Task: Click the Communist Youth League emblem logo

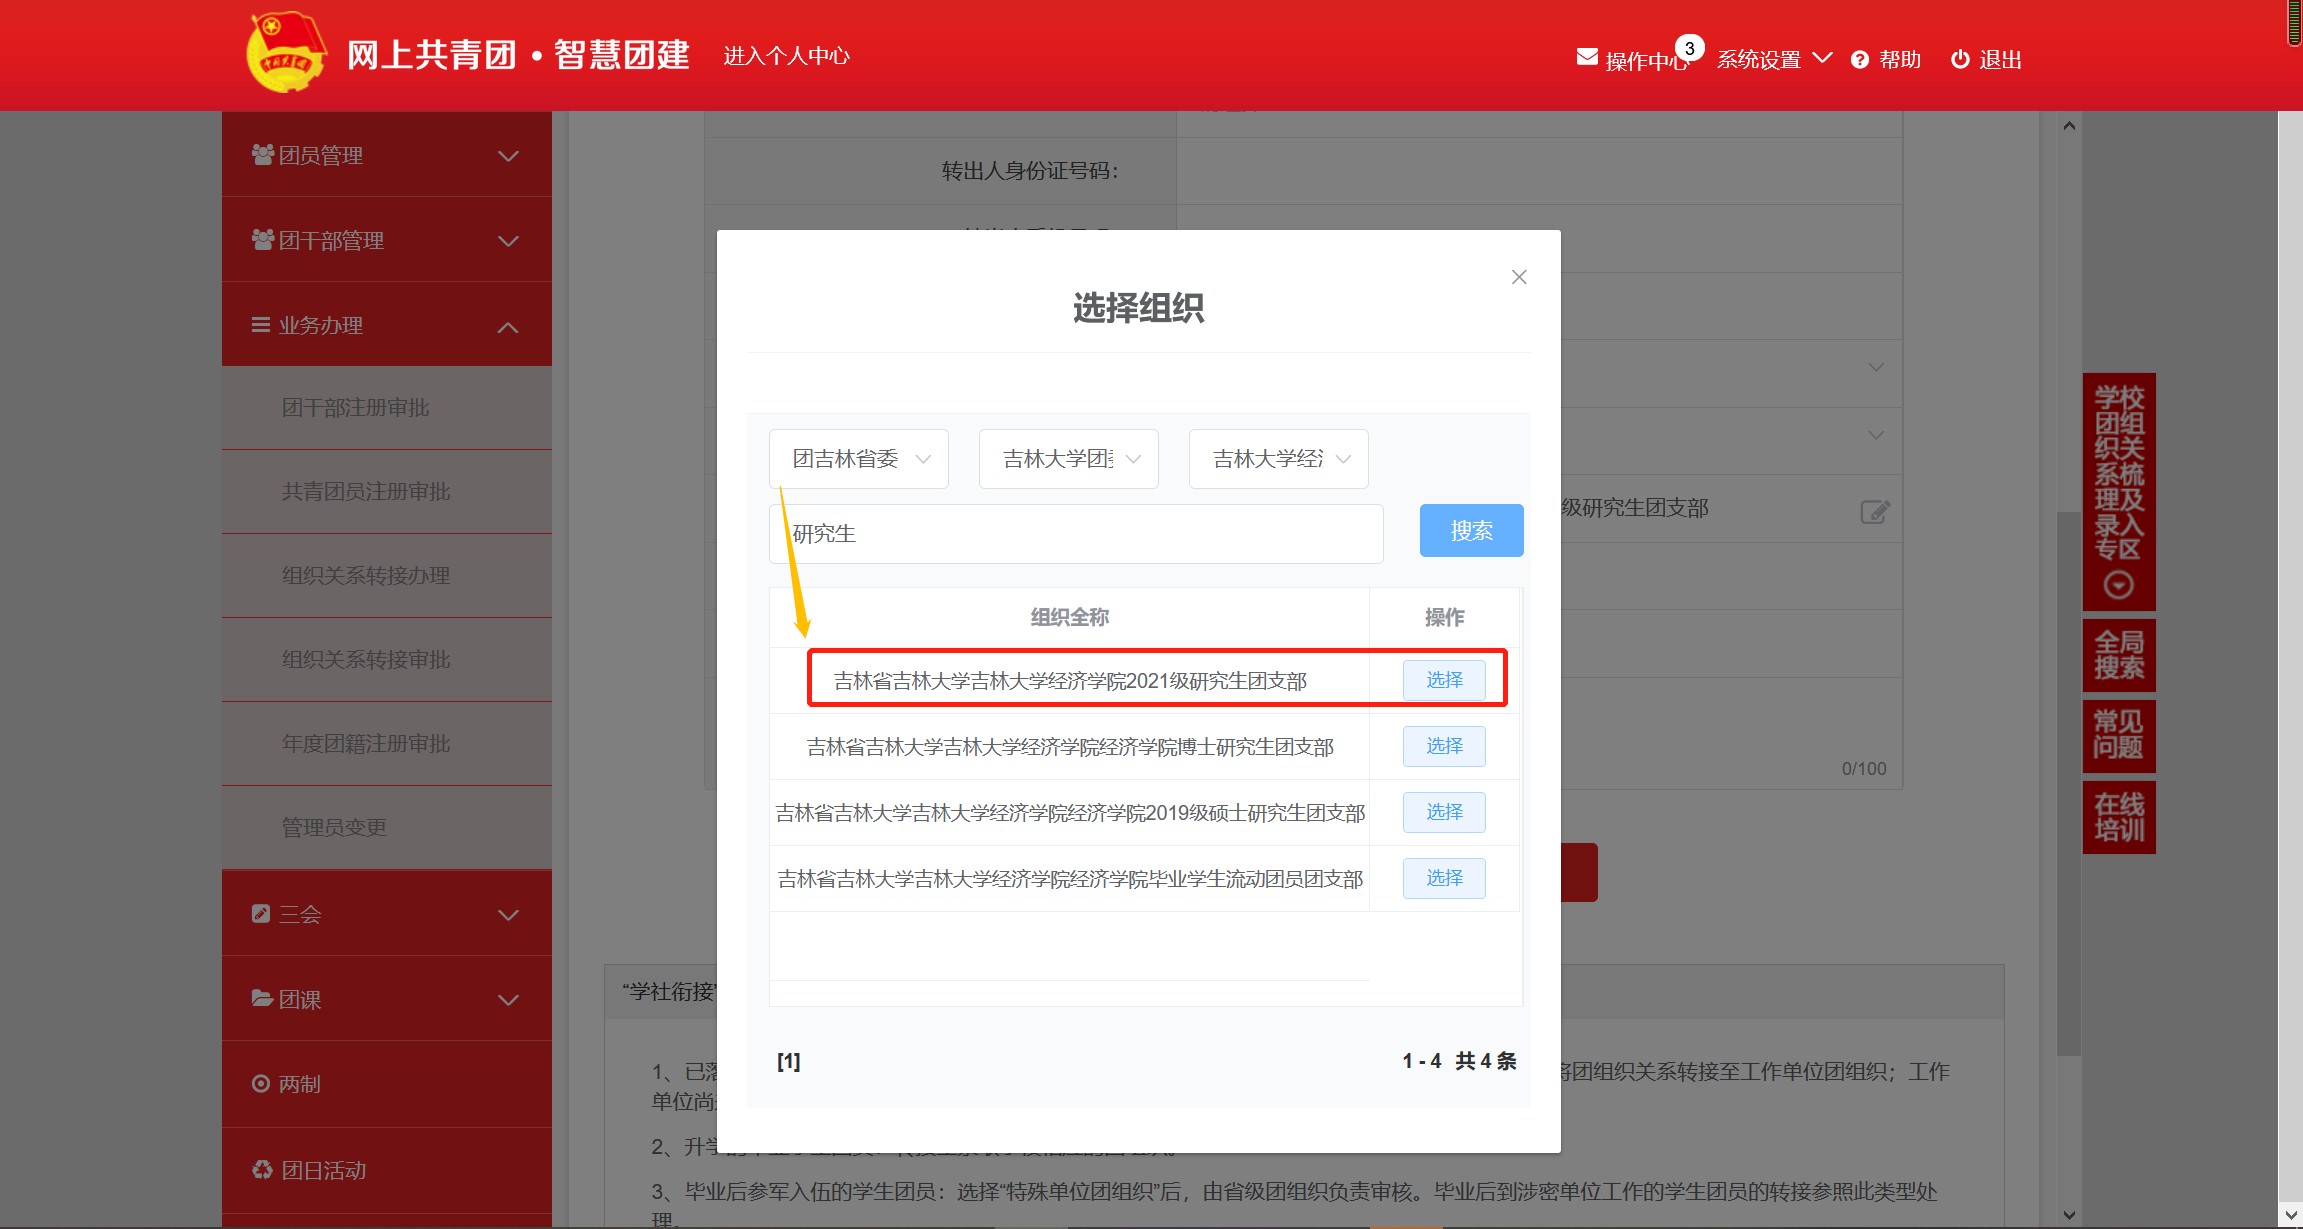Action: 286,54
